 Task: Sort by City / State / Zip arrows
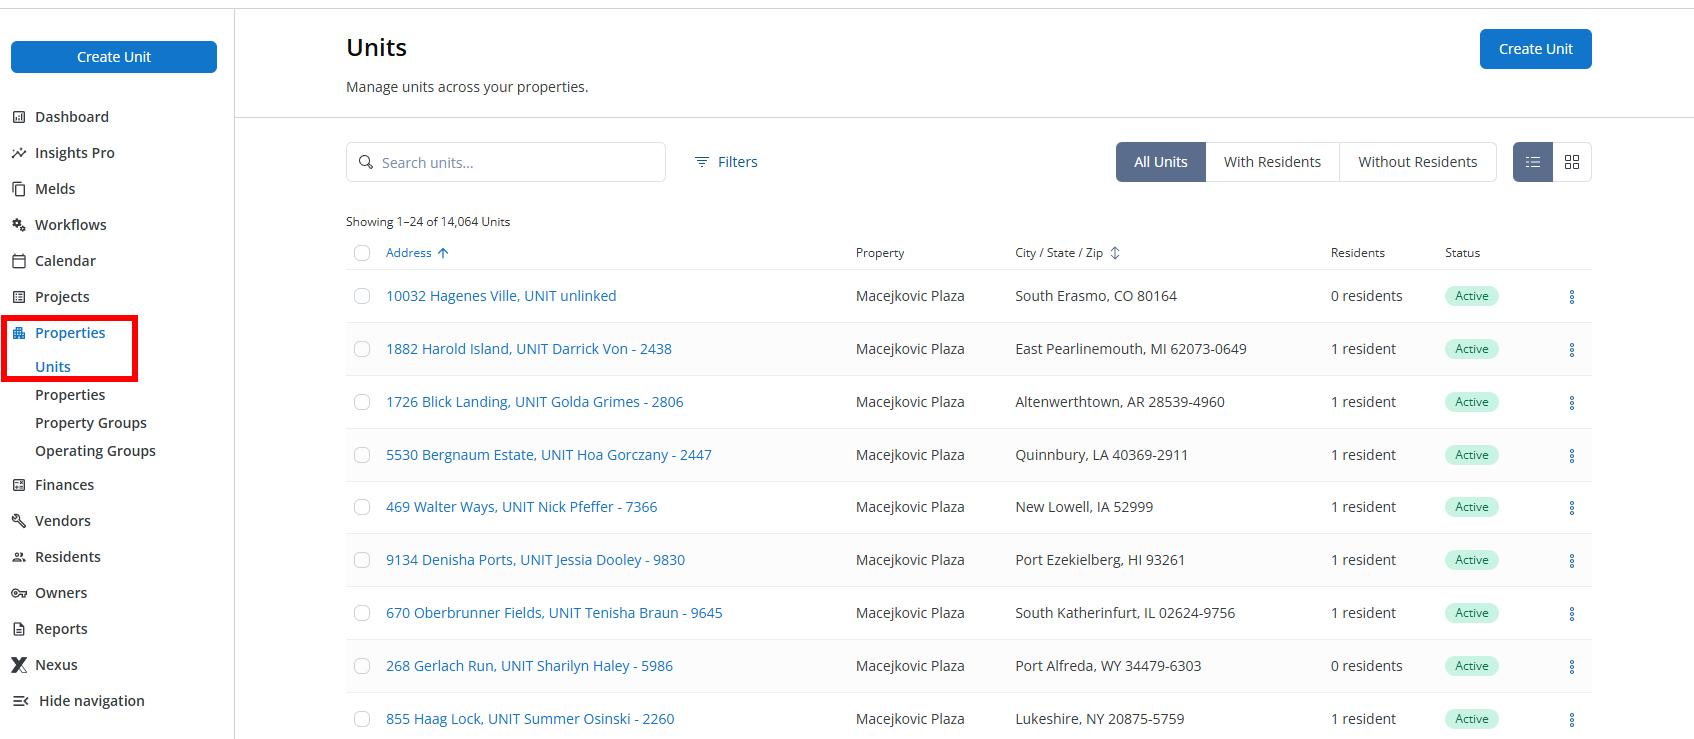point(1115,253)
